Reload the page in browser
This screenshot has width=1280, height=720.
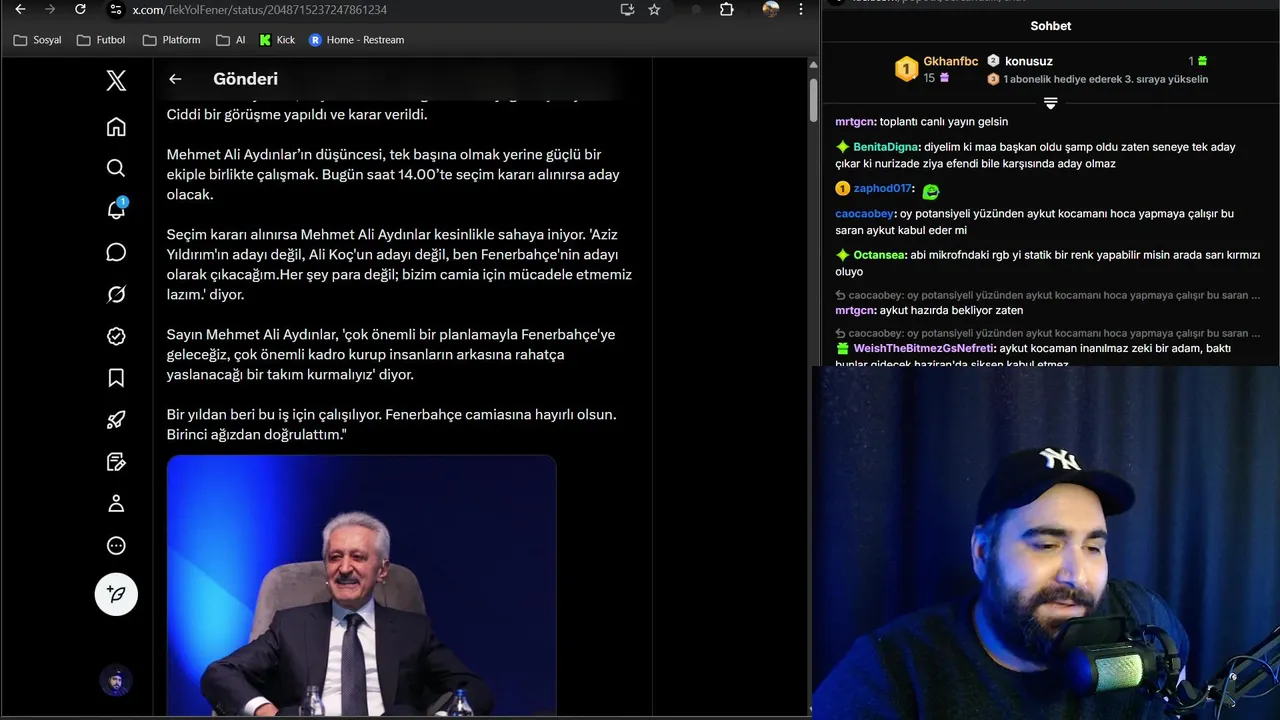click(x=80, y=9)
